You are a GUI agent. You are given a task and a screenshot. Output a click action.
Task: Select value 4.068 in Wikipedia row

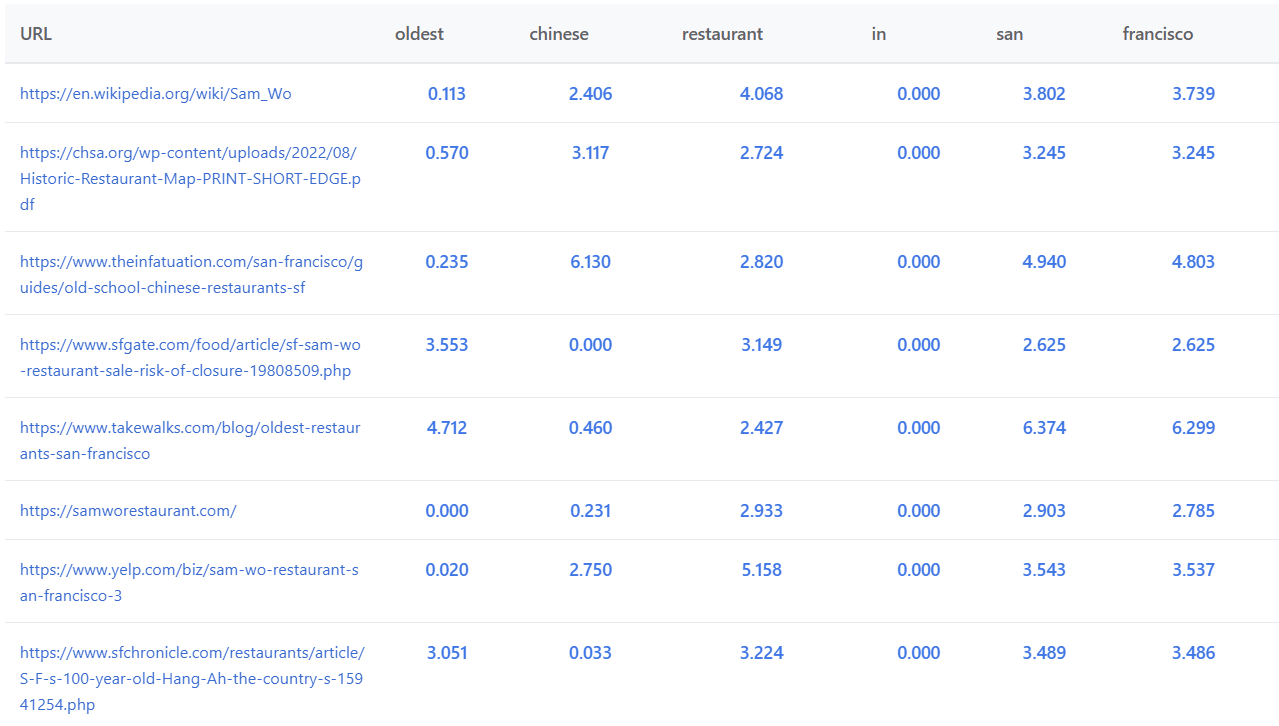[762, 94]
